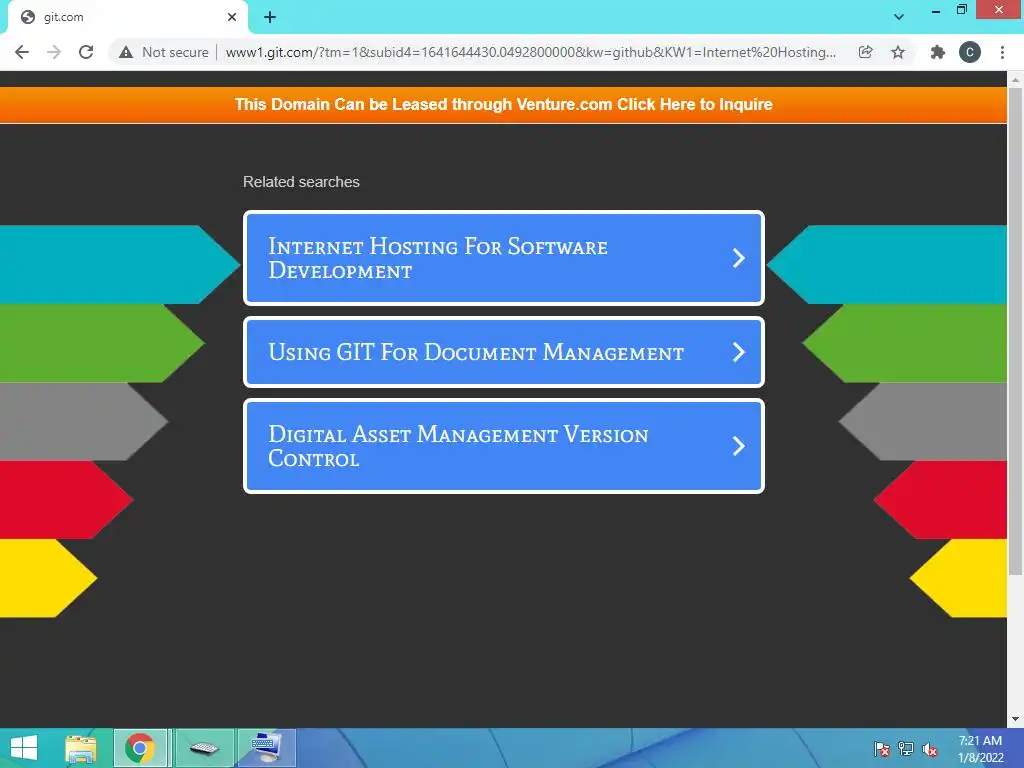The height and width of the screenshot is (768, 1024).
Task: Close the git.com tab
Action: pyautogui.click(x=232, y=17)
